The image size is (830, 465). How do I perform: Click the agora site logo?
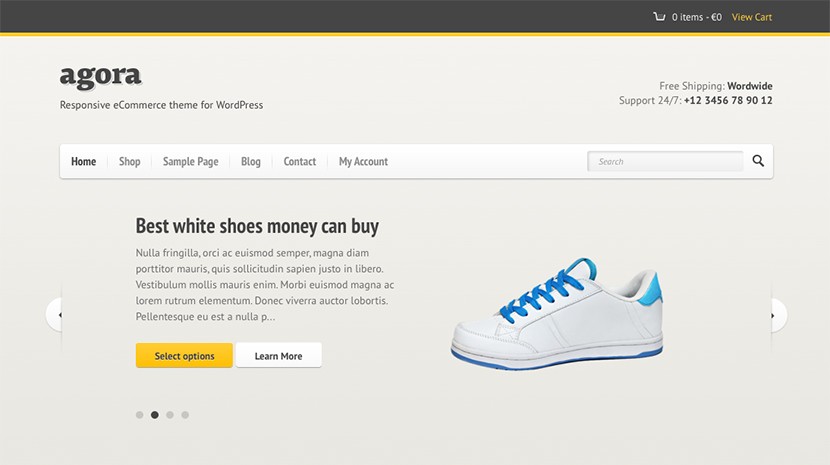click(101, 76)
